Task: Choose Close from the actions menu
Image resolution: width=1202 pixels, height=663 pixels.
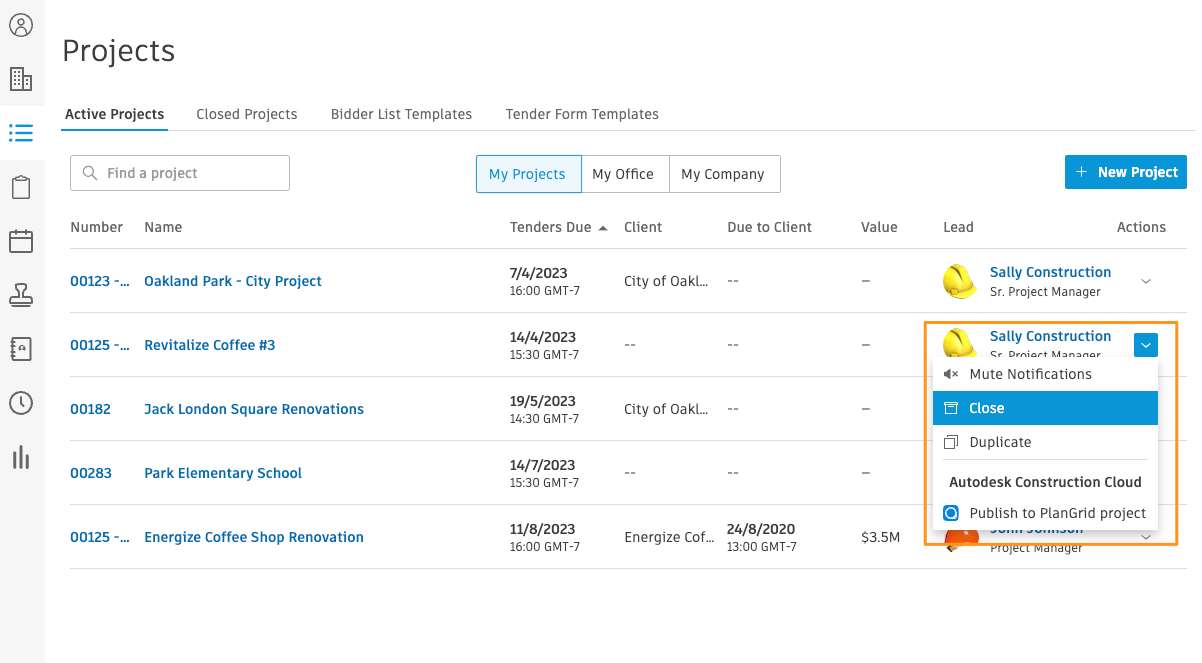Action: point(1045,408)
